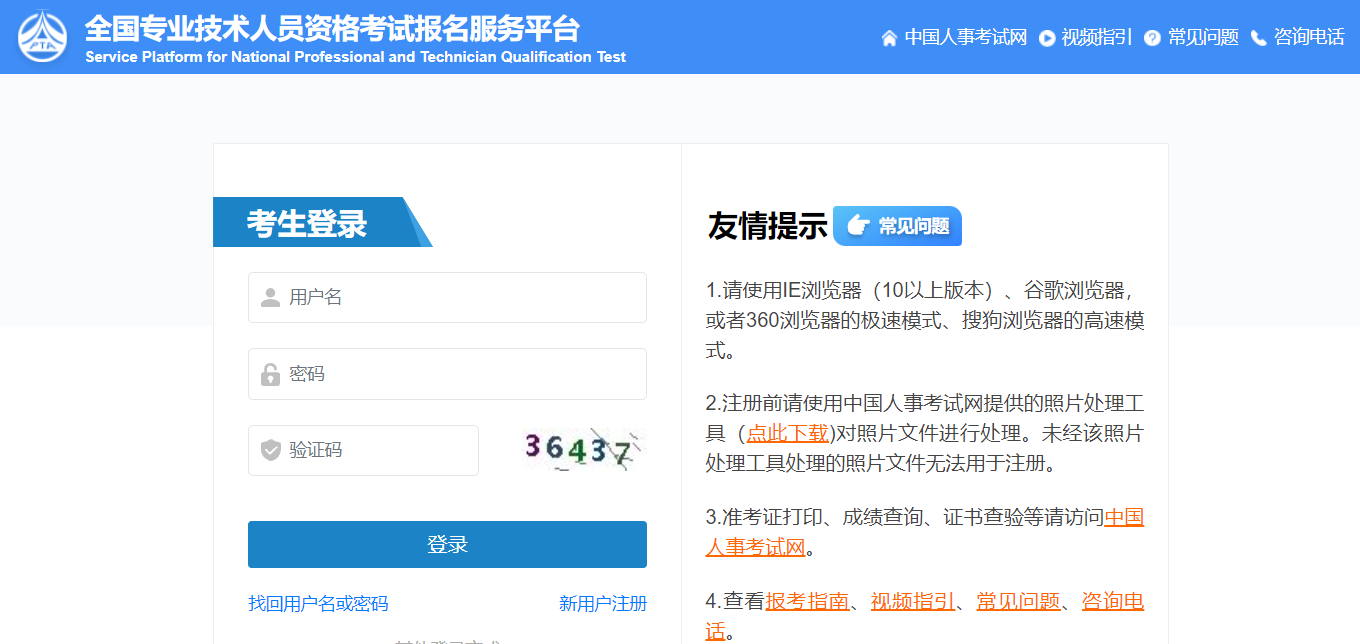Open 咨询电话 in the top navigation
This screenshot has width=1360, height=644.
click(1309, 38)
